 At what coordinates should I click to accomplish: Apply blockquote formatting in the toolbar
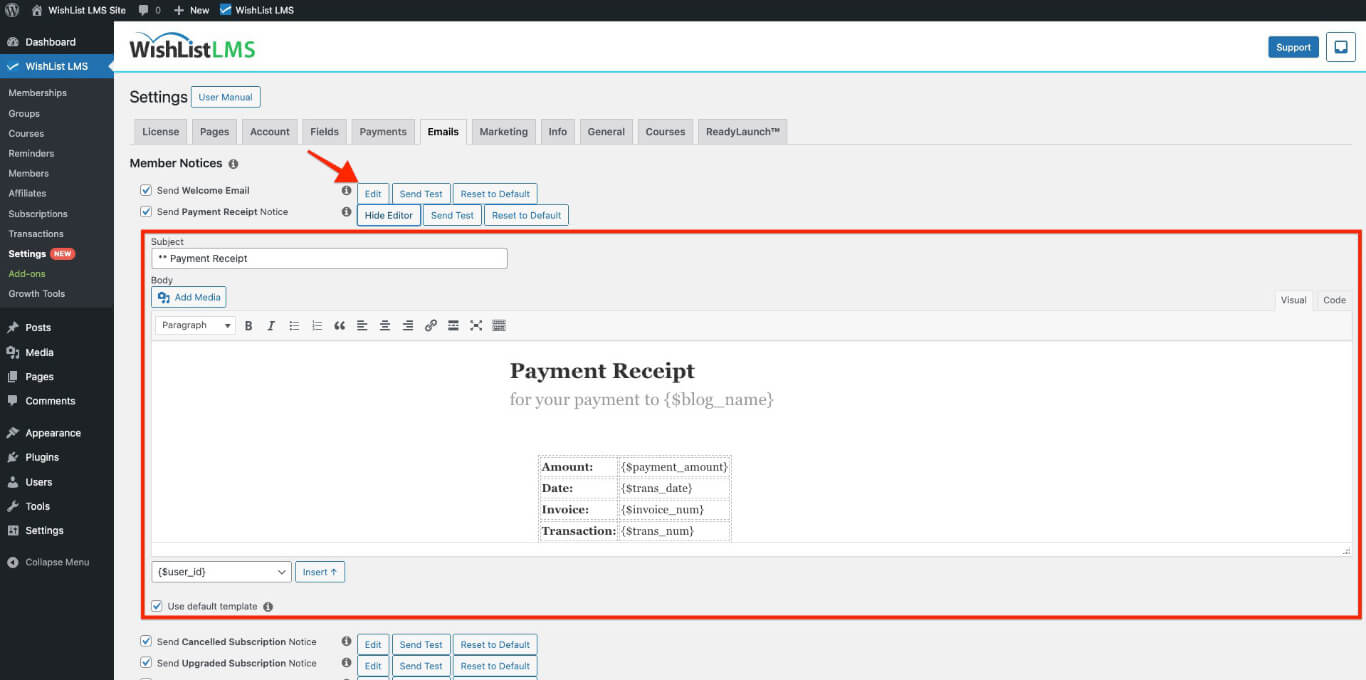[339, 325]
